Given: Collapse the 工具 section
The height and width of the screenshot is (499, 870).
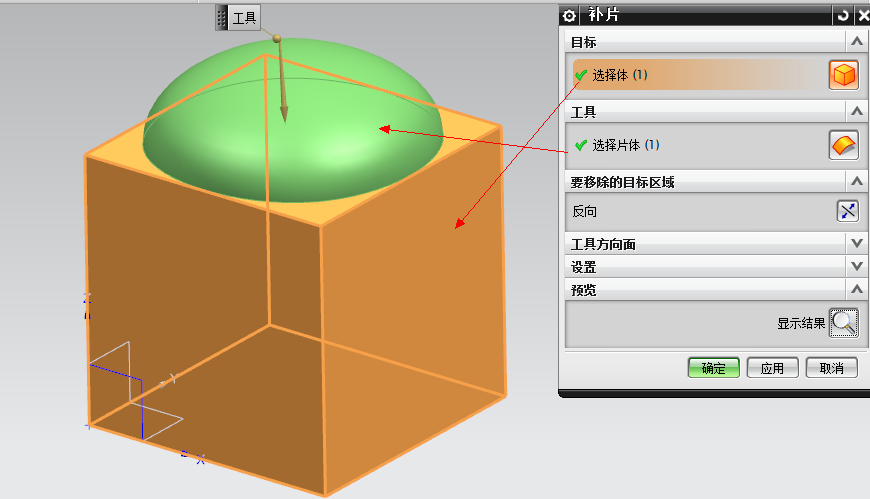Looking at the screenshot, I should click(857, 112).
